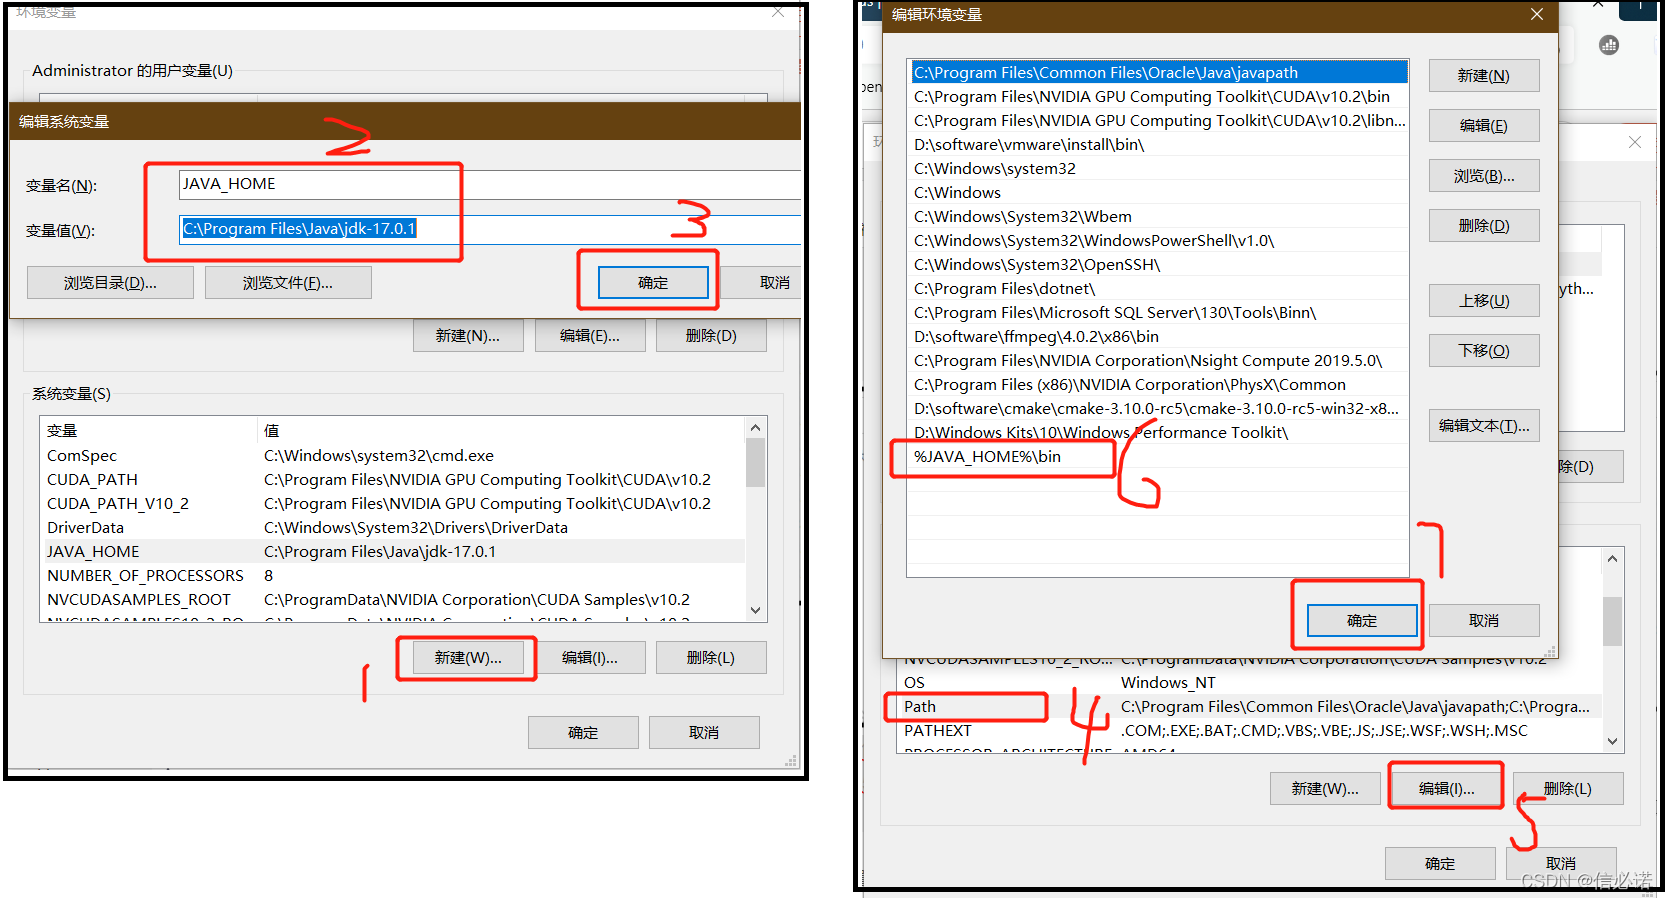Click 删除(L) for system variables in left window
This screenshot has width=1668, height=900.
tap(711, 658)
